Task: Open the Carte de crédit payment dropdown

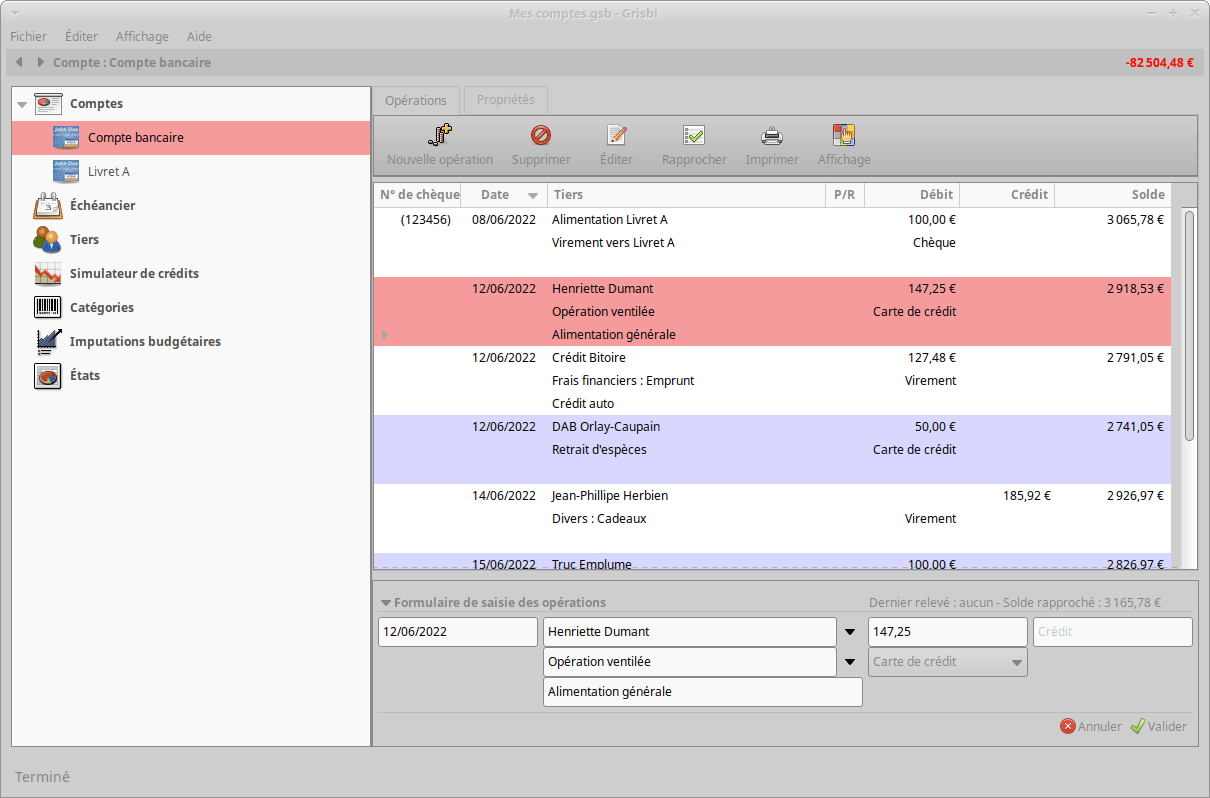Action: point(1017,662)
